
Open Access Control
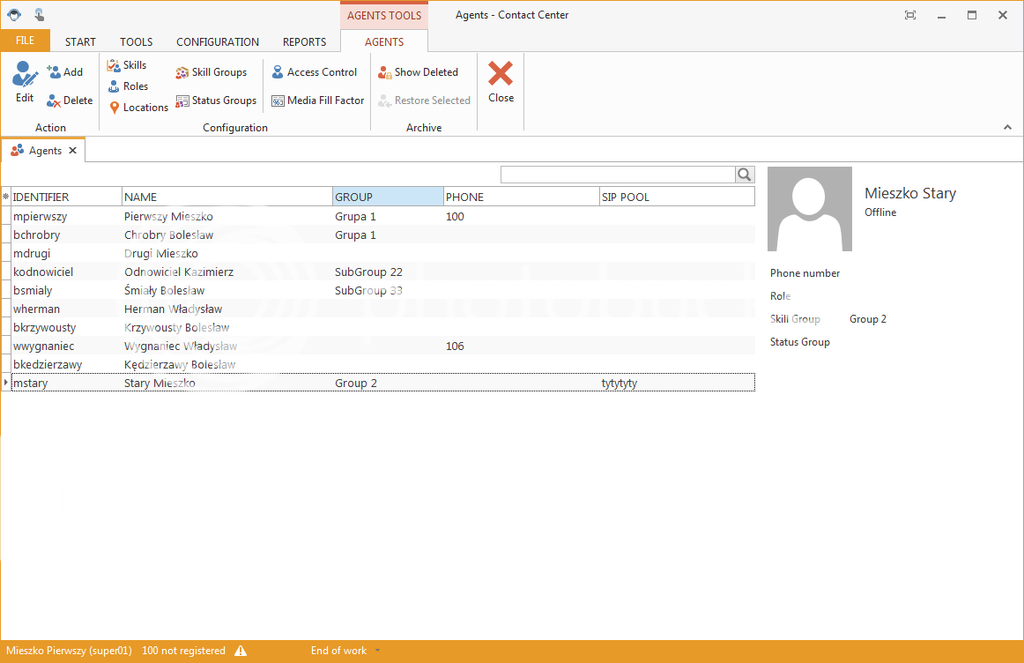314,72
